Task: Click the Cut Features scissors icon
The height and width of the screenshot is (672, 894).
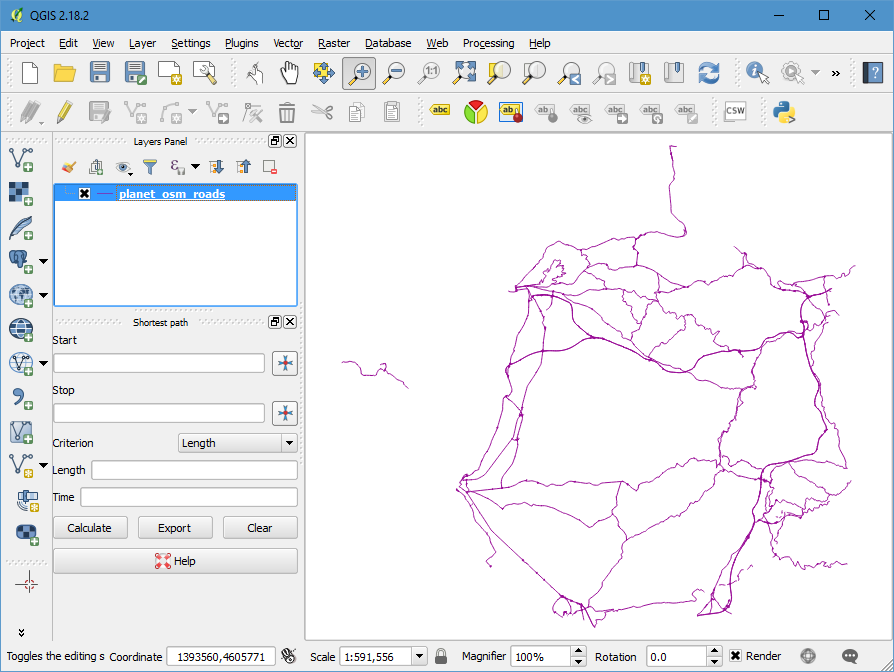Action: [322, 111]
